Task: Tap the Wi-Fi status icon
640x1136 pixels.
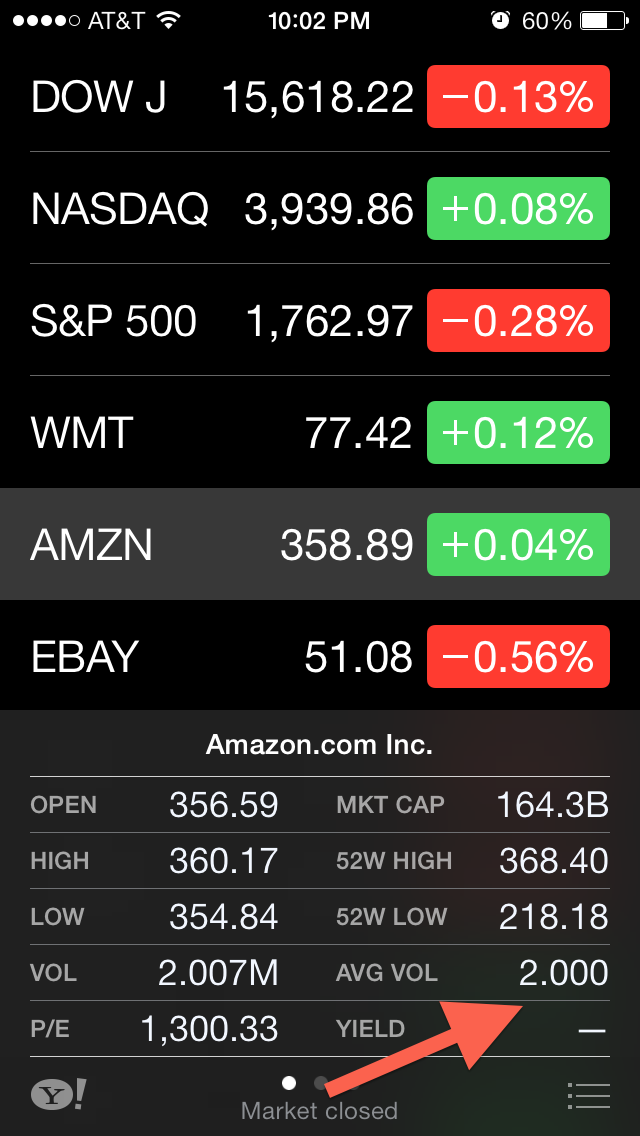Action: (x=169, y=20)
